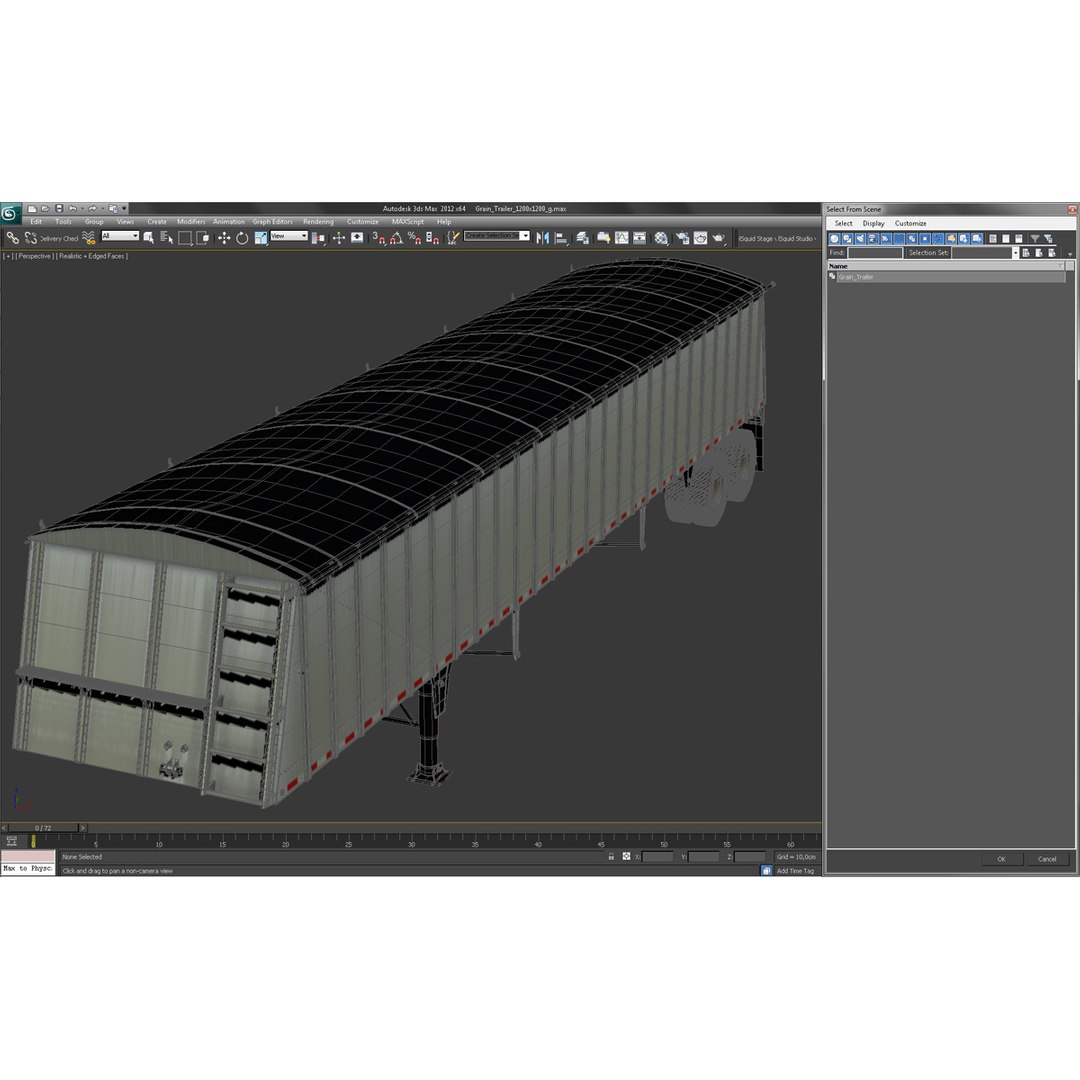Open quick access toolbar customize arrow
Image resolution: width=1080 pixels, height=1080 pixels.
pyautogui.click(x=125, y=209)
